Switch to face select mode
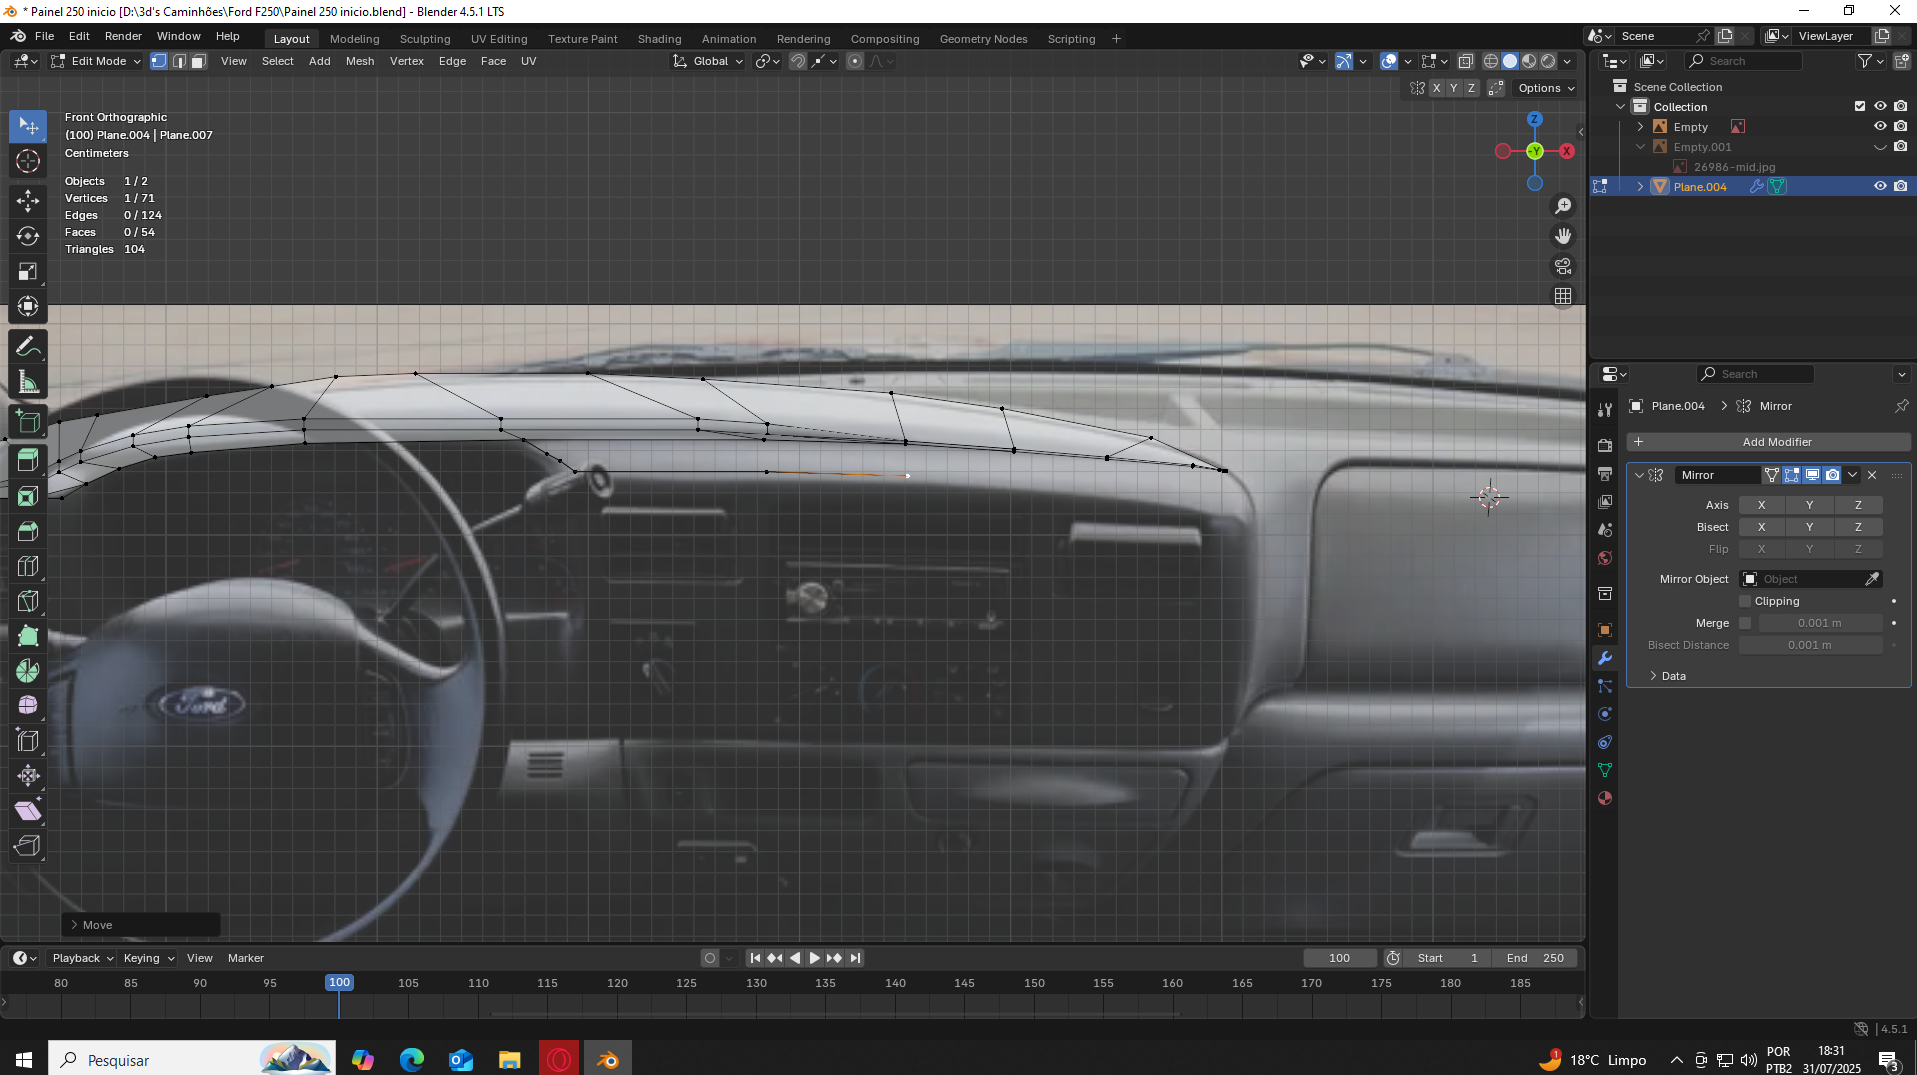Viewport: 1917px width, 1075px height. tap(198, 61)
